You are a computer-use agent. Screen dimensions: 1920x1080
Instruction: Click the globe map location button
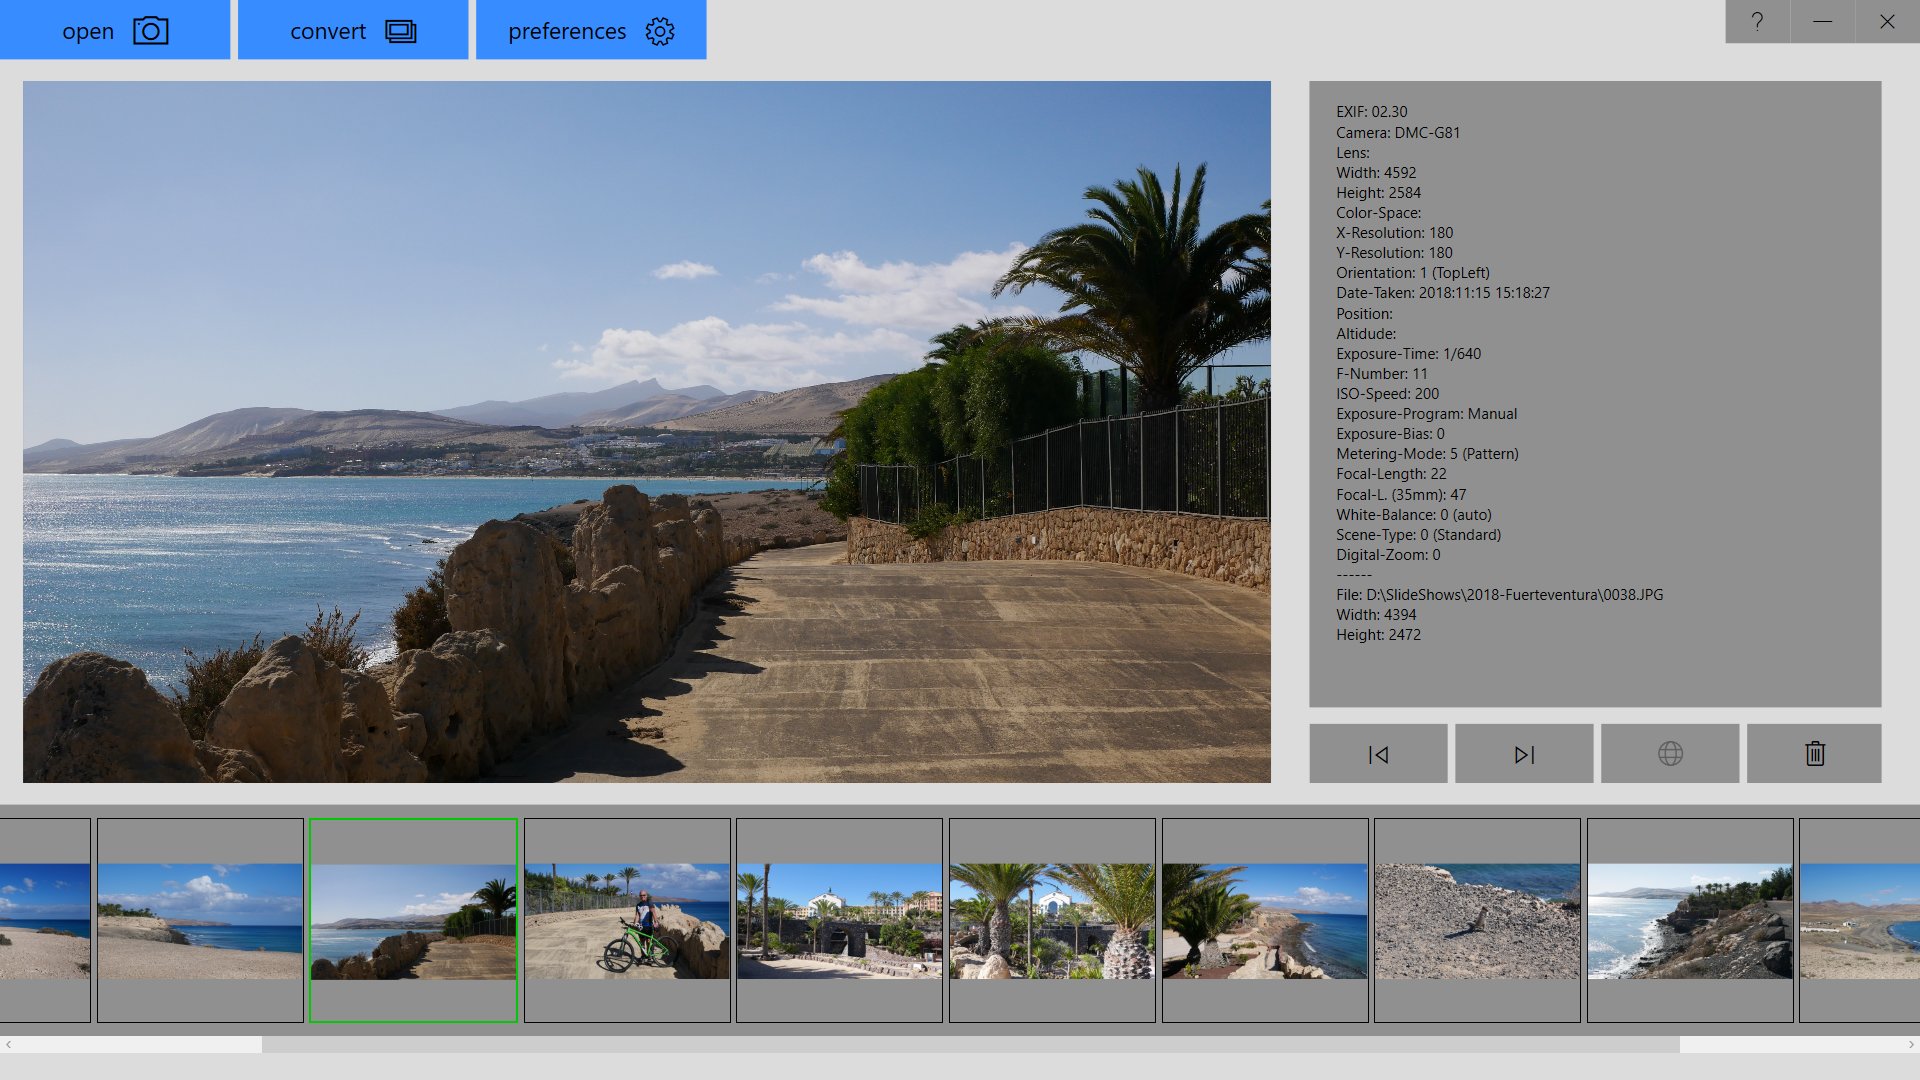1670,754
